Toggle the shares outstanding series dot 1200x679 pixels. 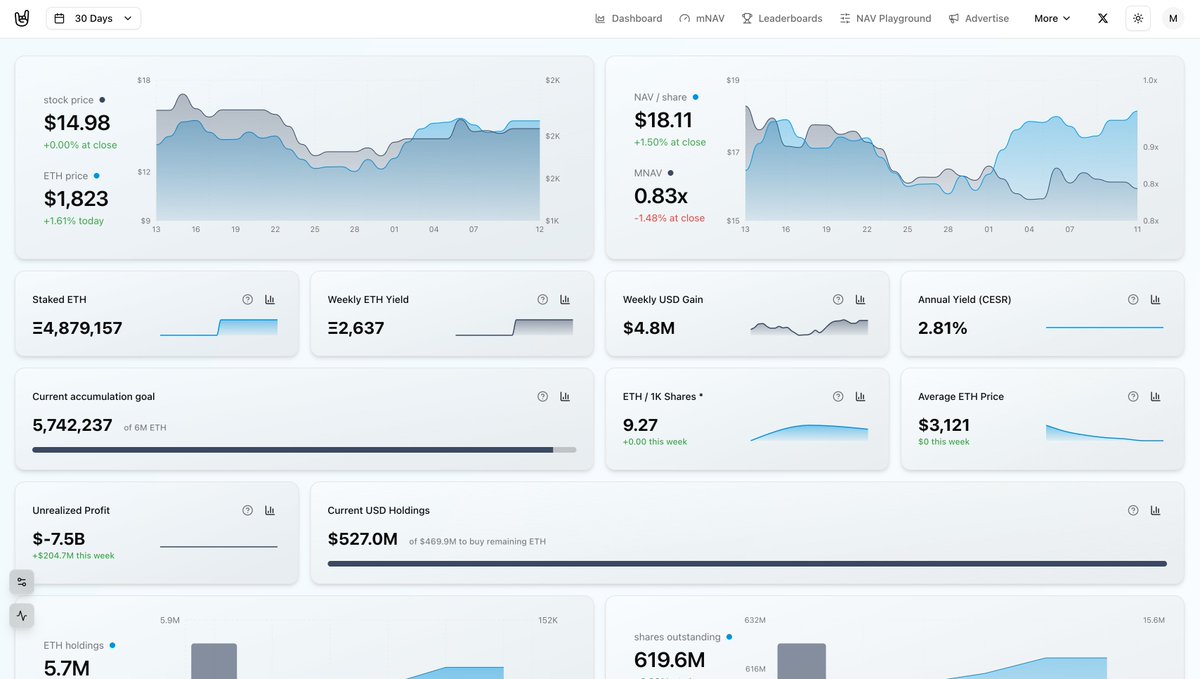(x=729, y=637)
